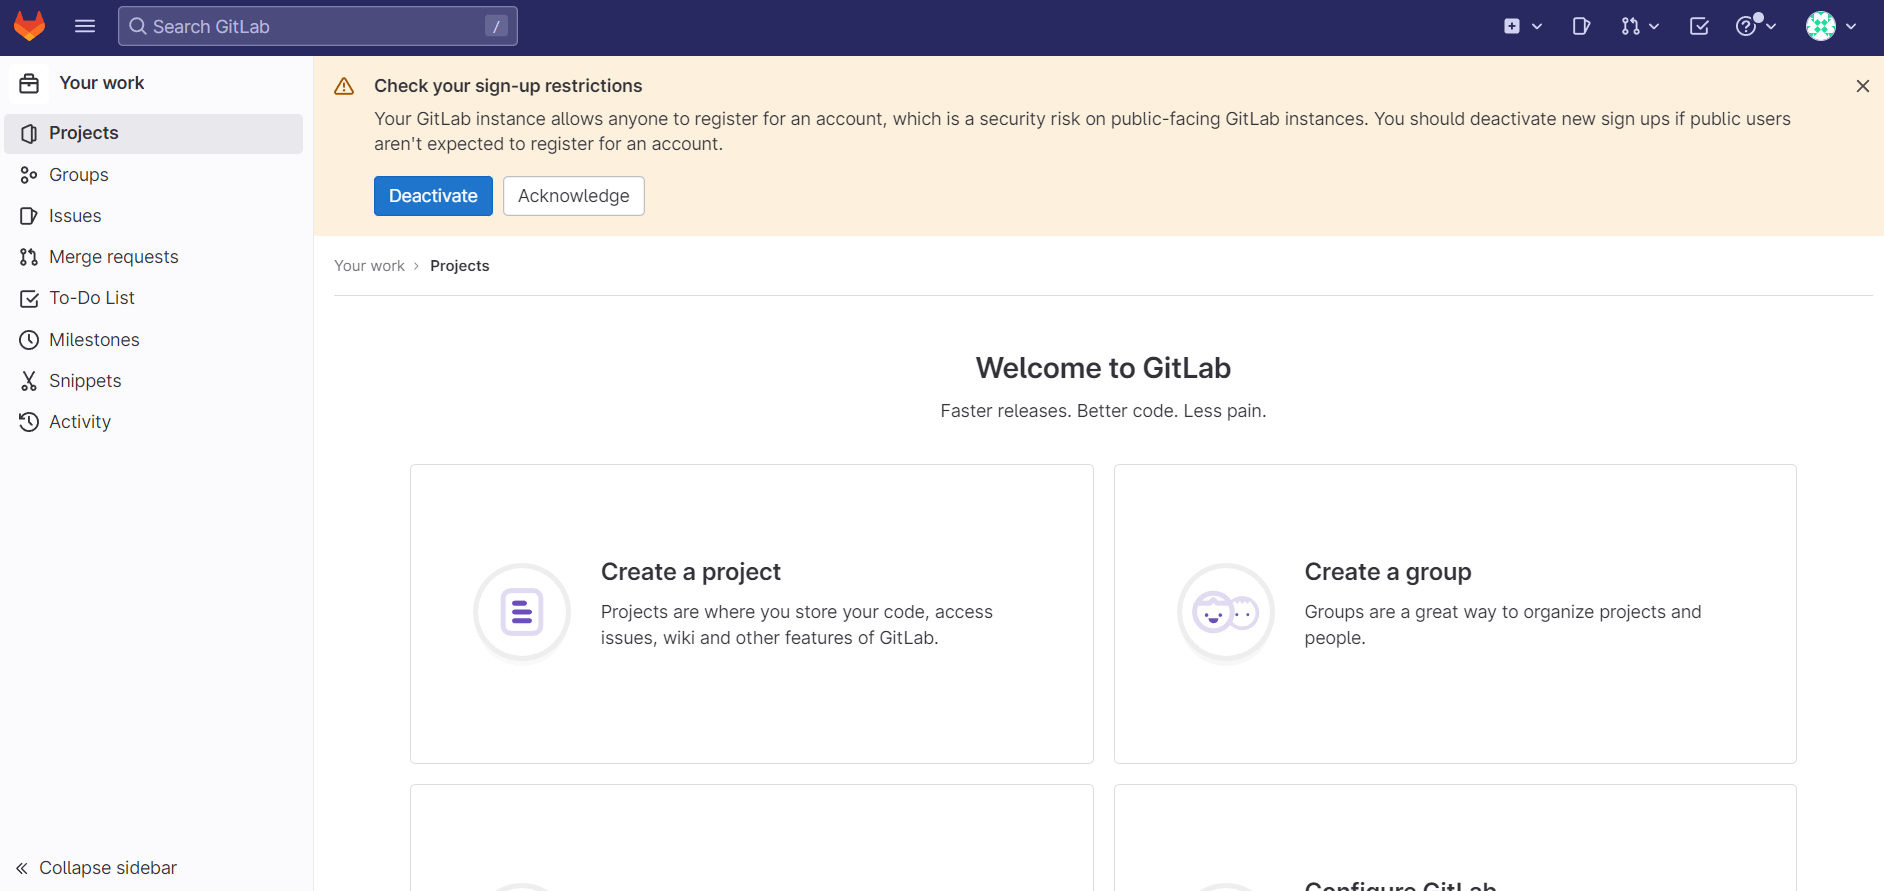
Task: Click the Merge requests sidebar icon
Action: tap(29, 257)
